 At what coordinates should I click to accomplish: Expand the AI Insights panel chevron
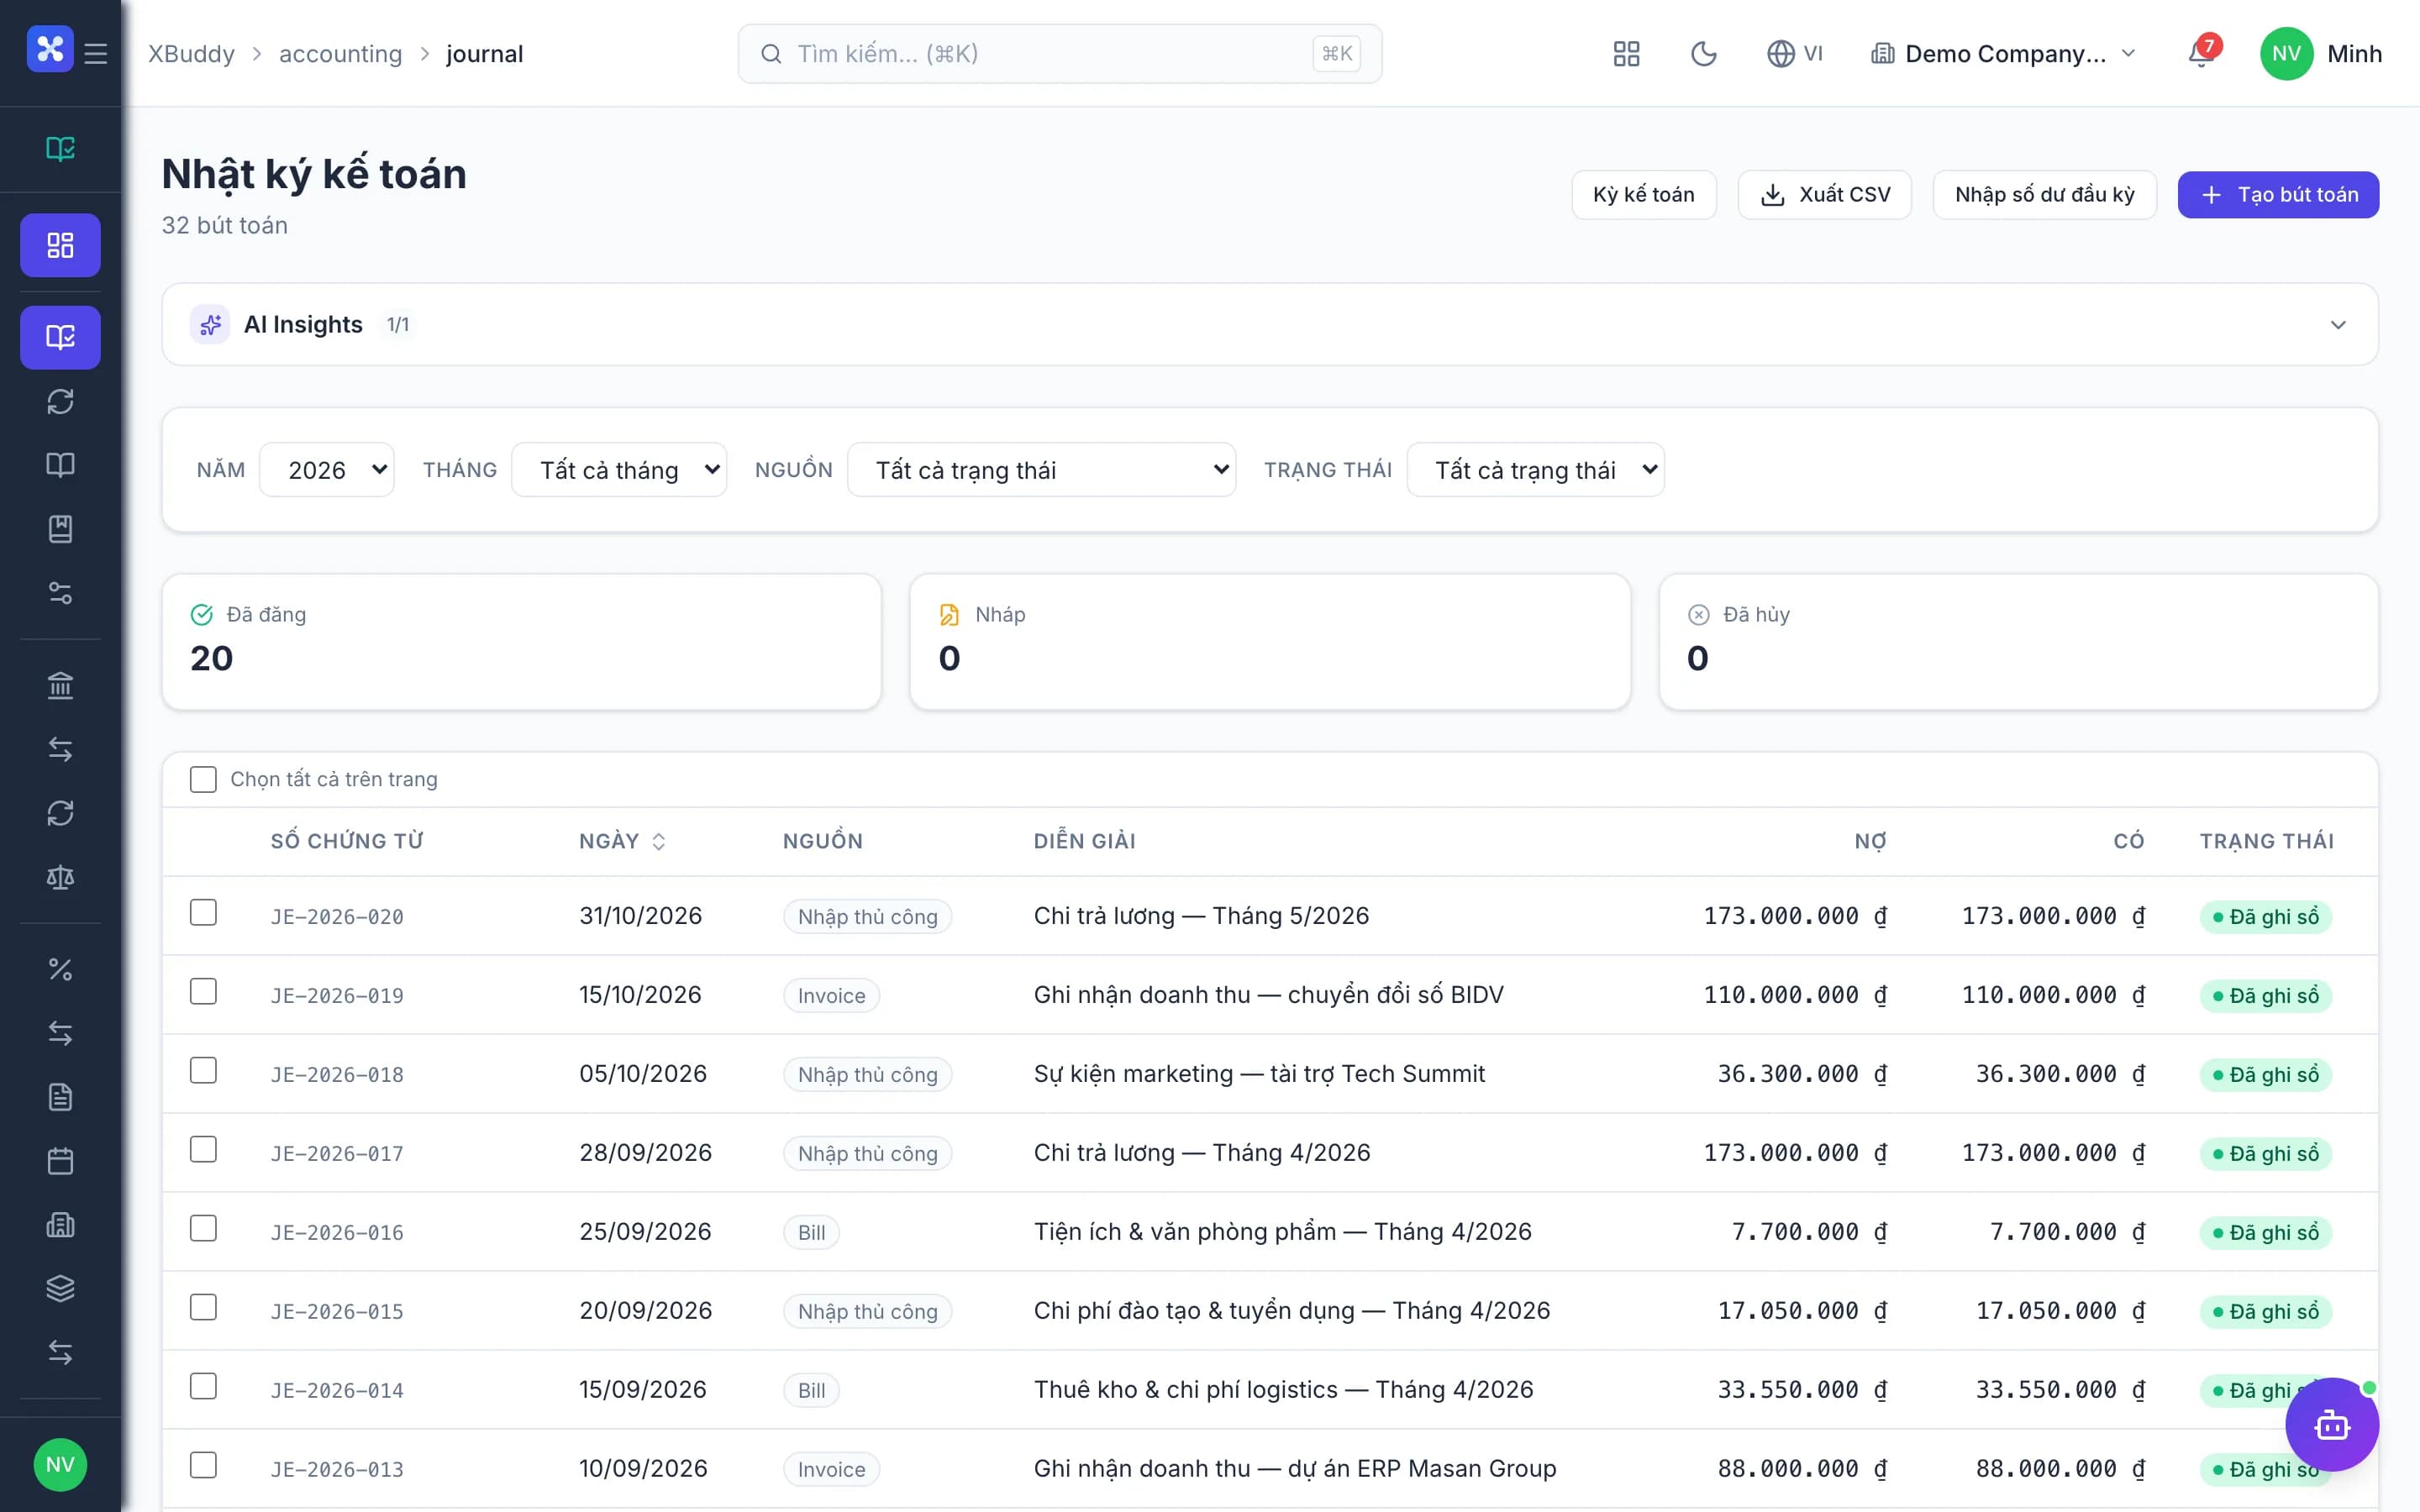pos(2338,325)
